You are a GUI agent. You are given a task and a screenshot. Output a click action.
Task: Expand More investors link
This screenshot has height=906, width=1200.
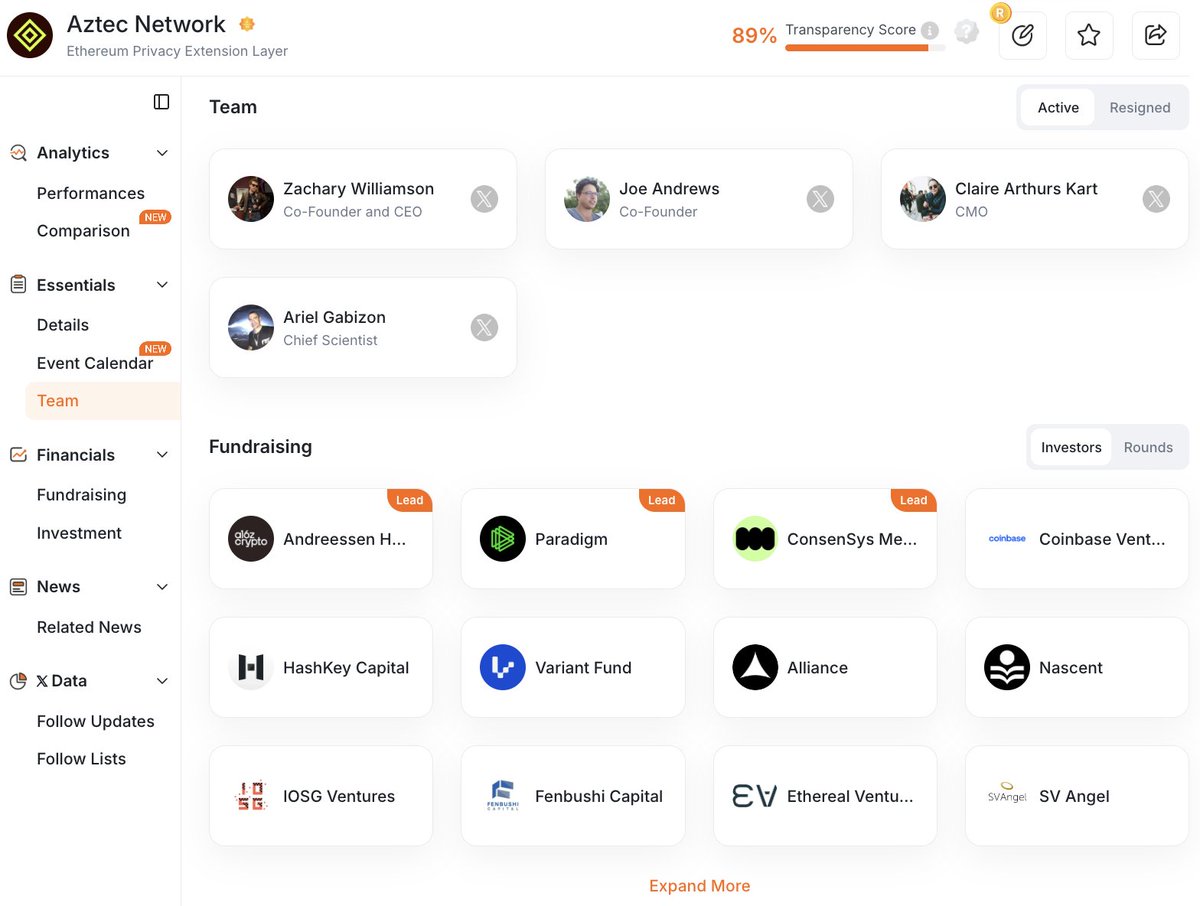tap(699, 886)
